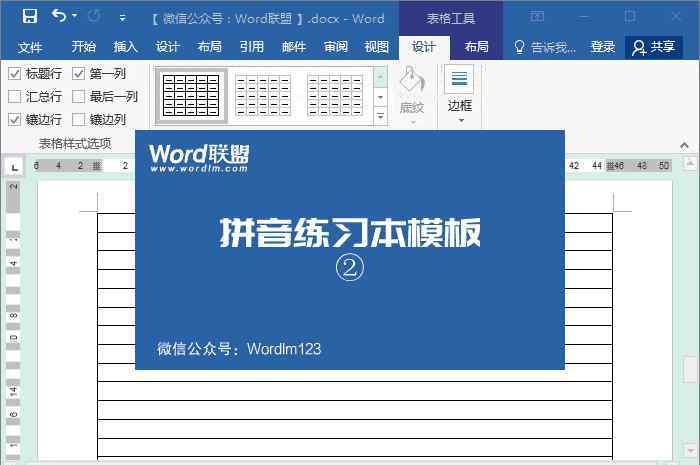Enable the 汇总行 checkbox

pyautogui.click(x=15, y=96)
